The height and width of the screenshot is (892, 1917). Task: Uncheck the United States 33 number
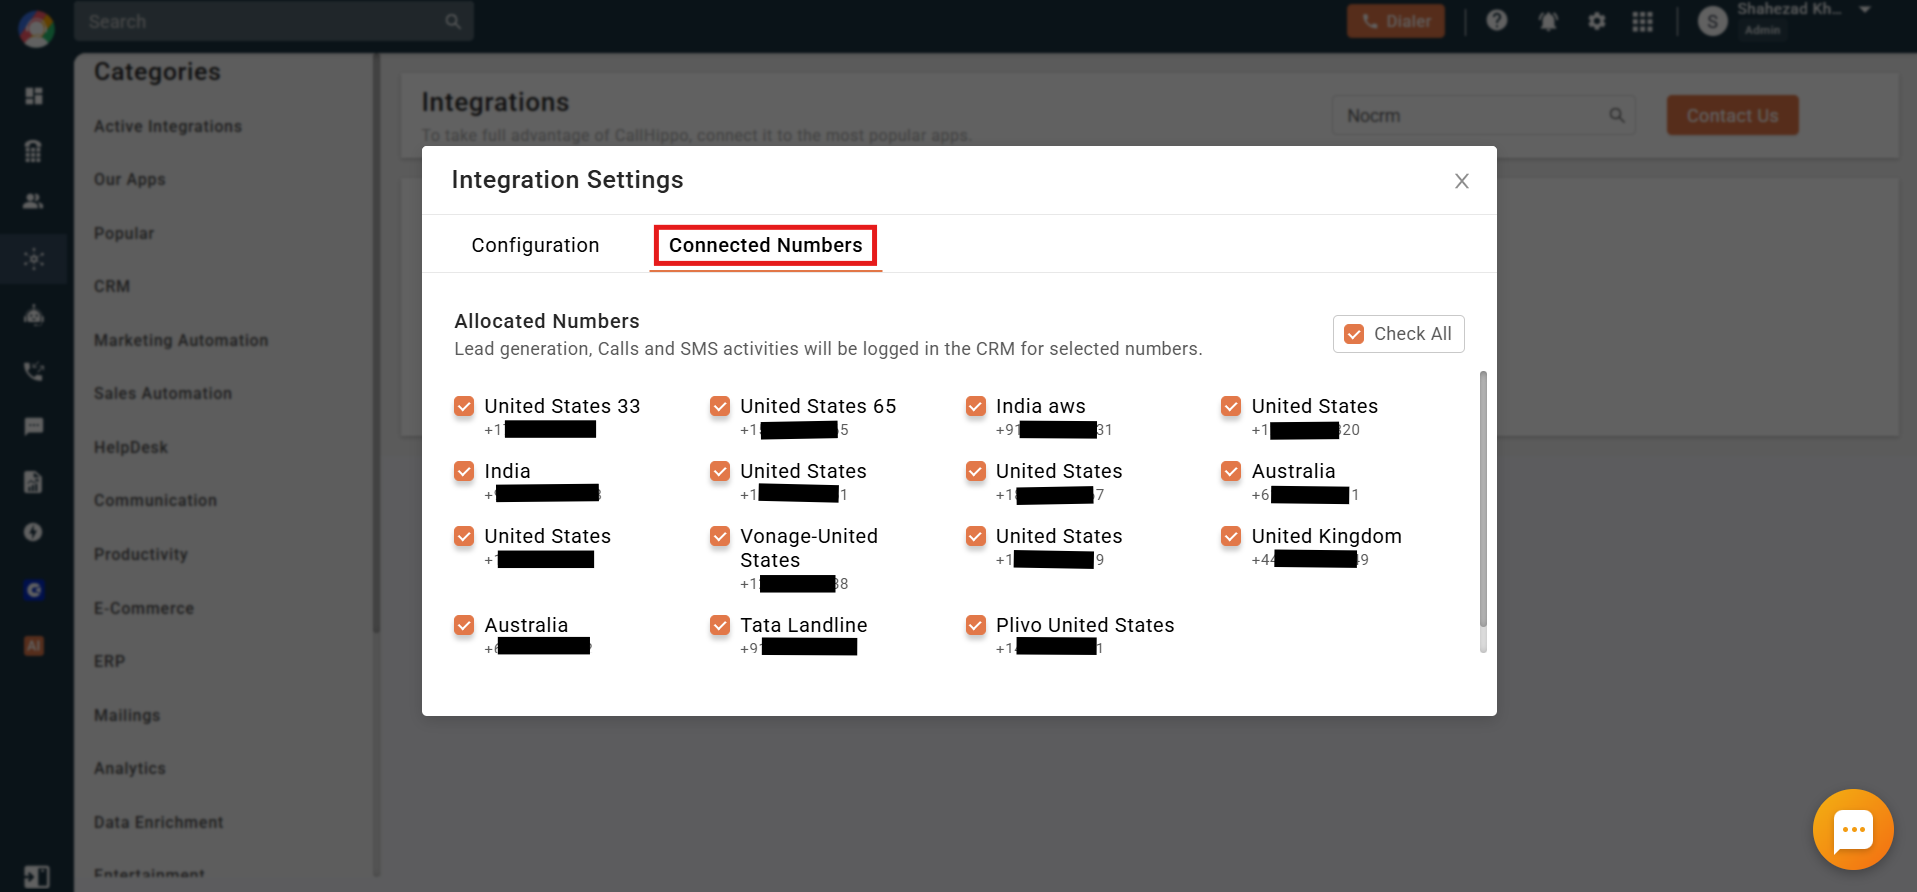tap(464, 406)
